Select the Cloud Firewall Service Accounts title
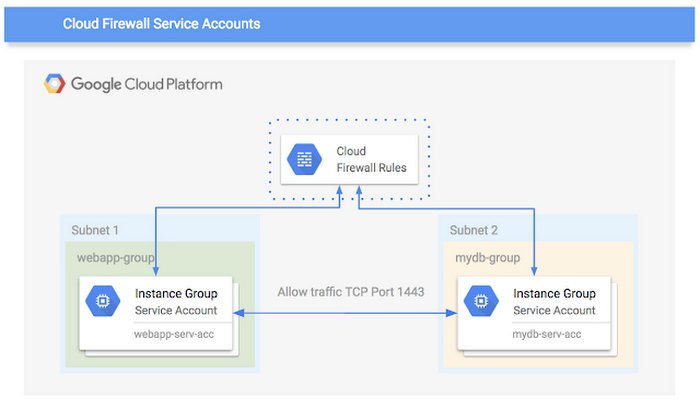 pos(161,24)
